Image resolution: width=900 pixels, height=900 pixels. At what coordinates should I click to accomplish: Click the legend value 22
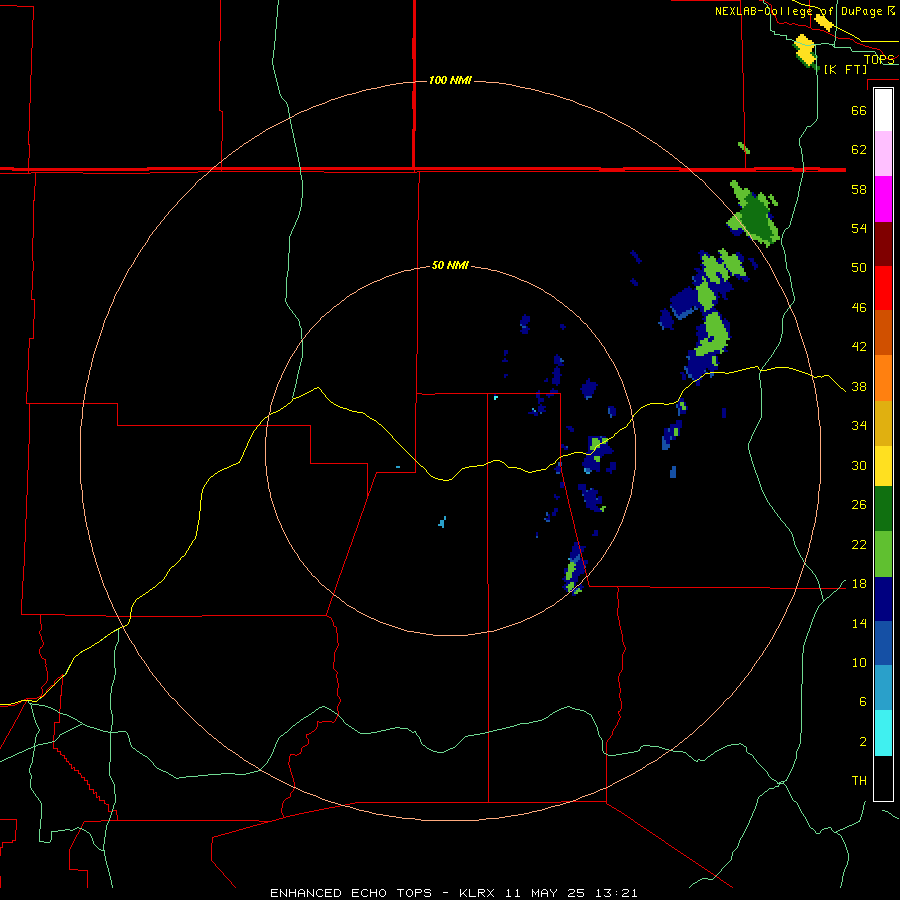tap(859, 545)
